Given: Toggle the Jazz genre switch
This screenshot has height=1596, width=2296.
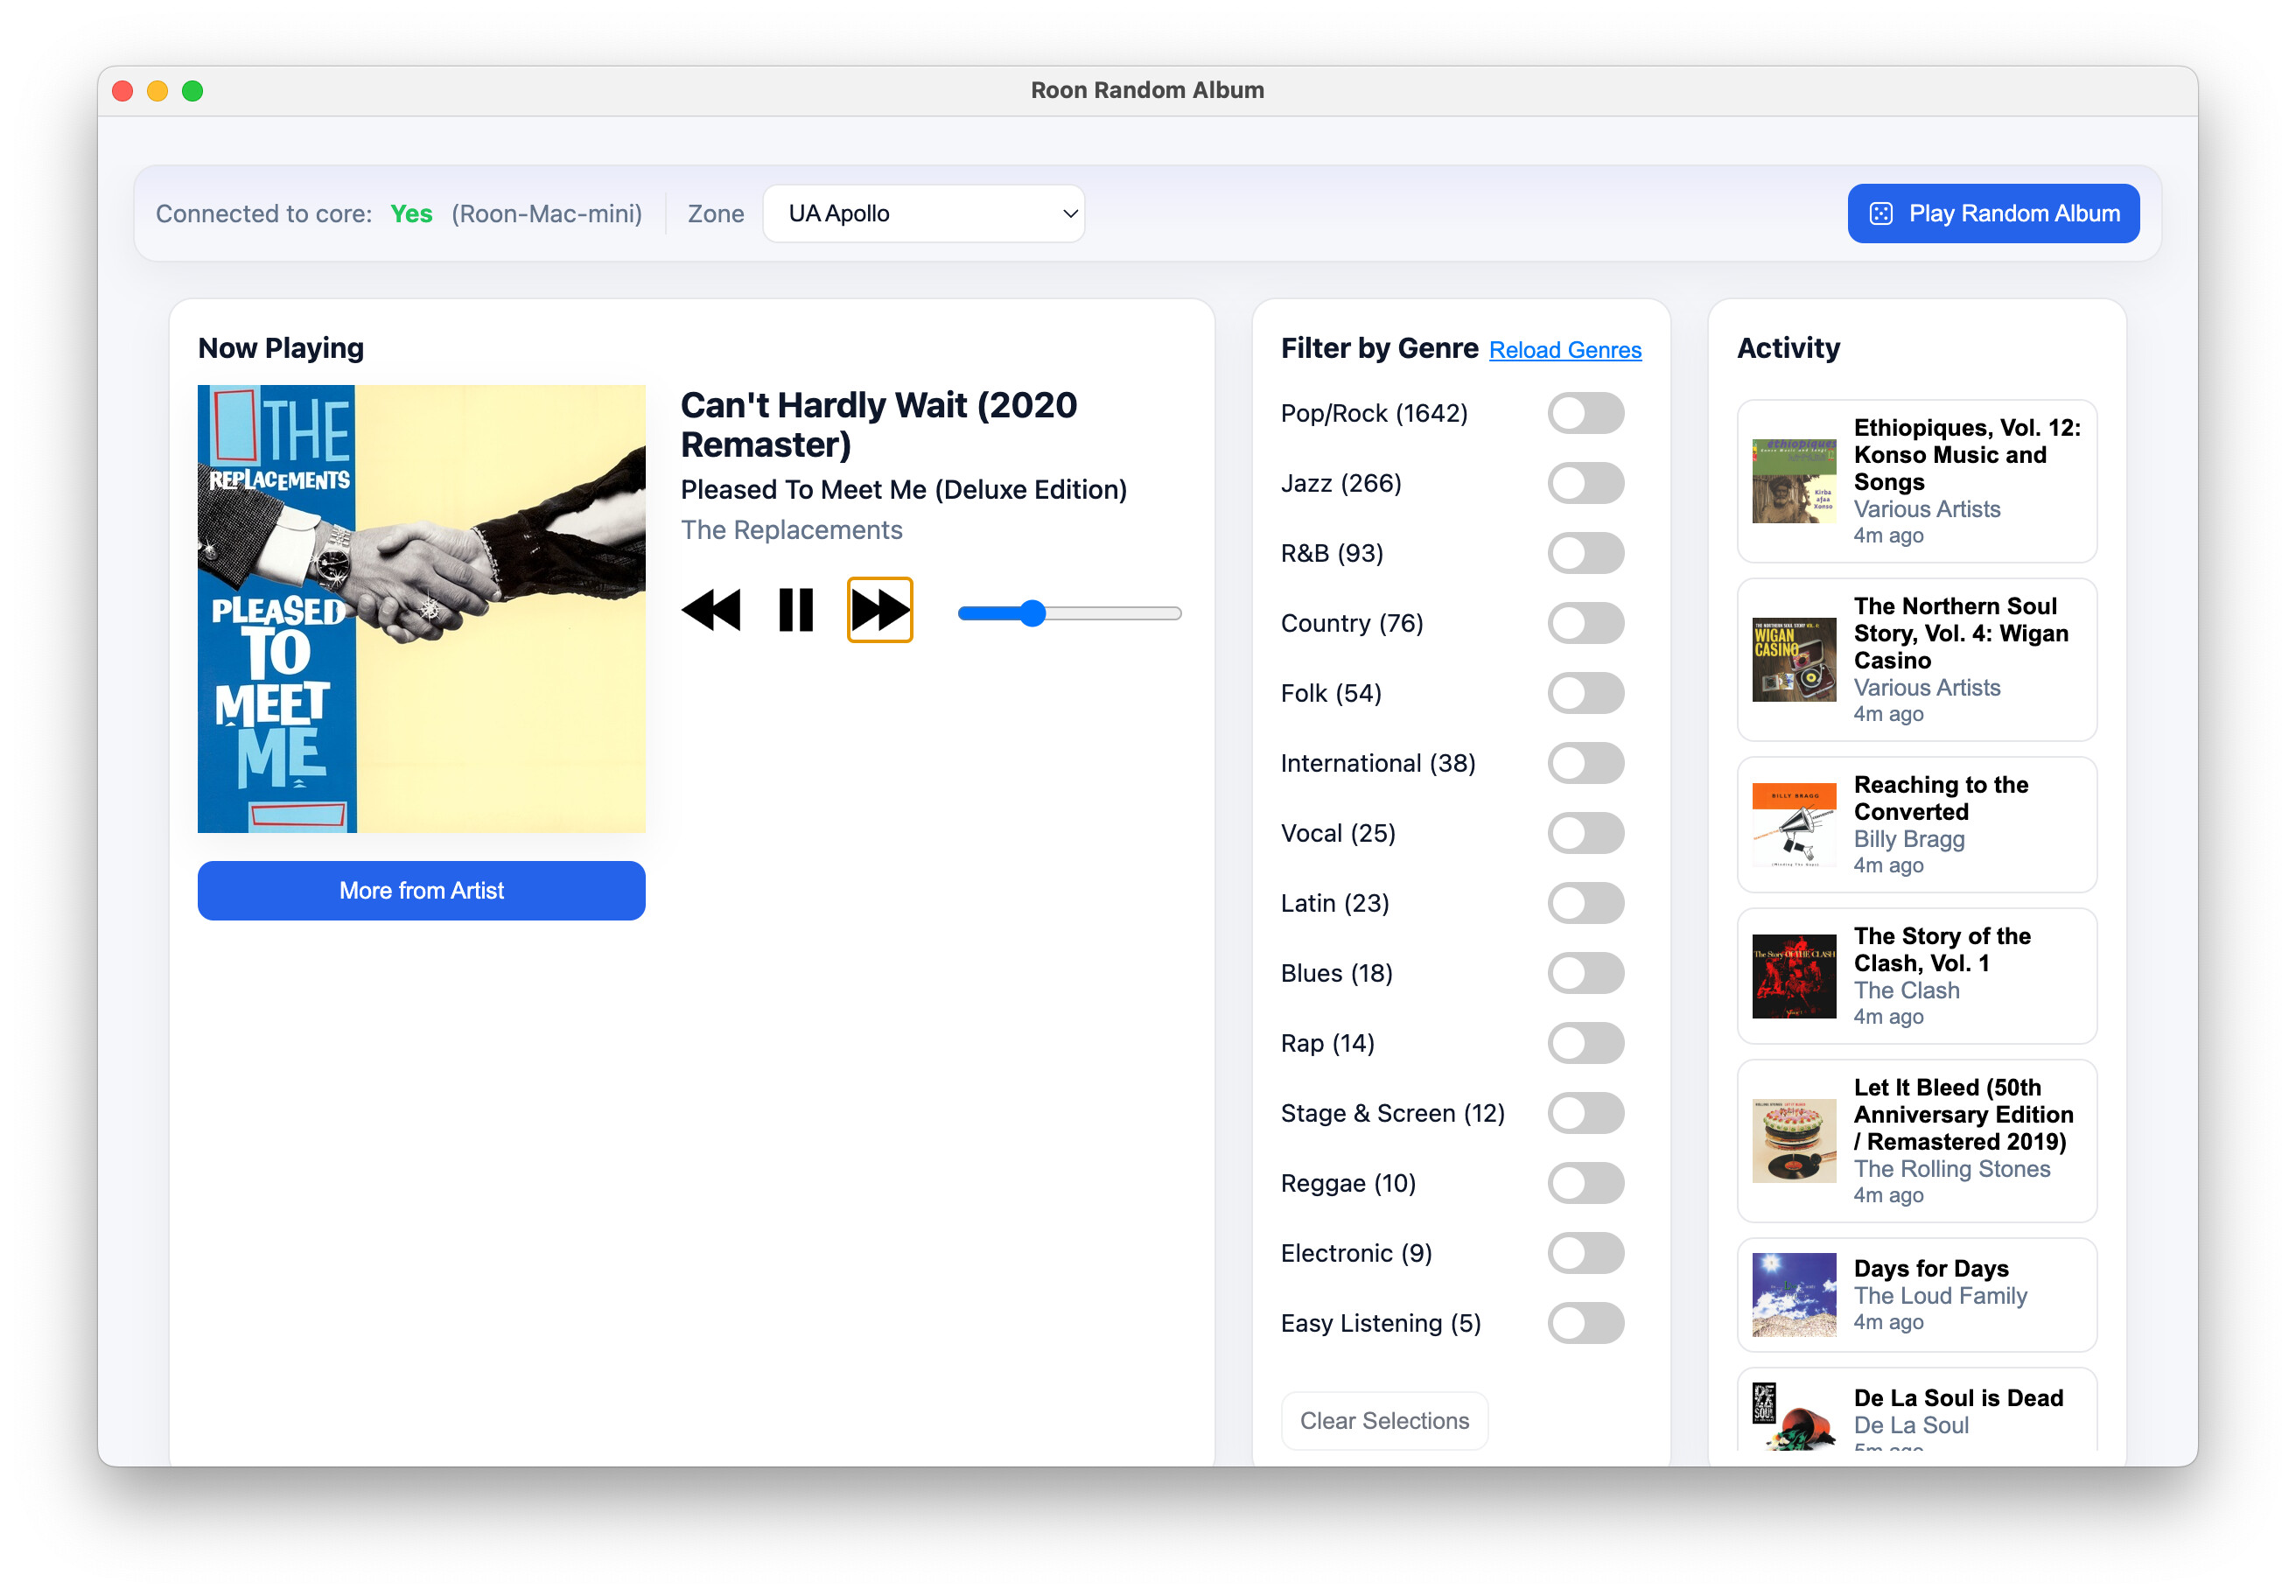Looking at the screenshot, I should (1585, 483).
